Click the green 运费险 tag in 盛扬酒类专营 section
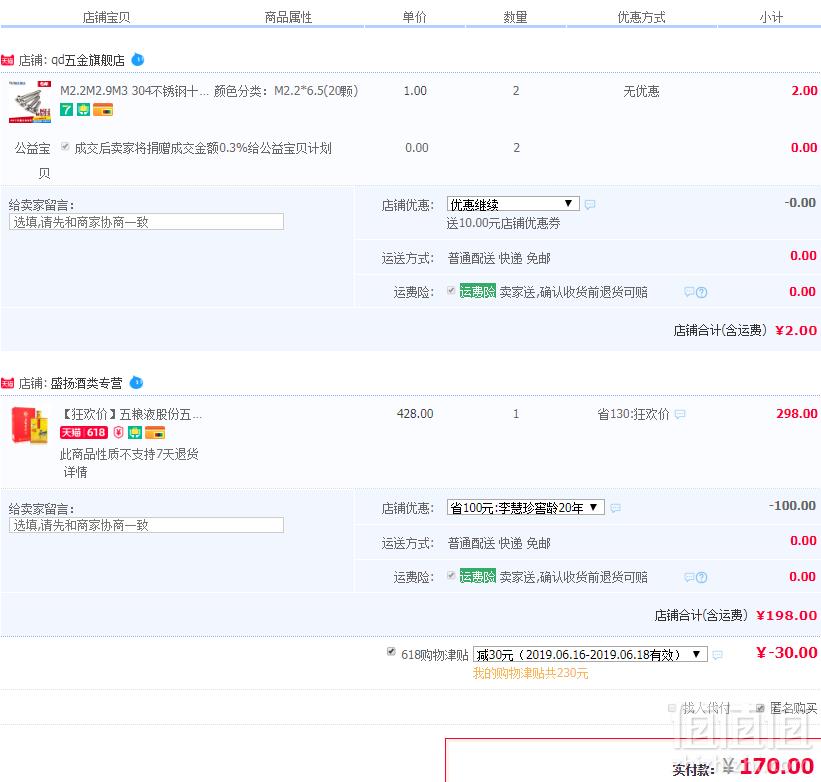The image size is (821, 782). [478, 576]
